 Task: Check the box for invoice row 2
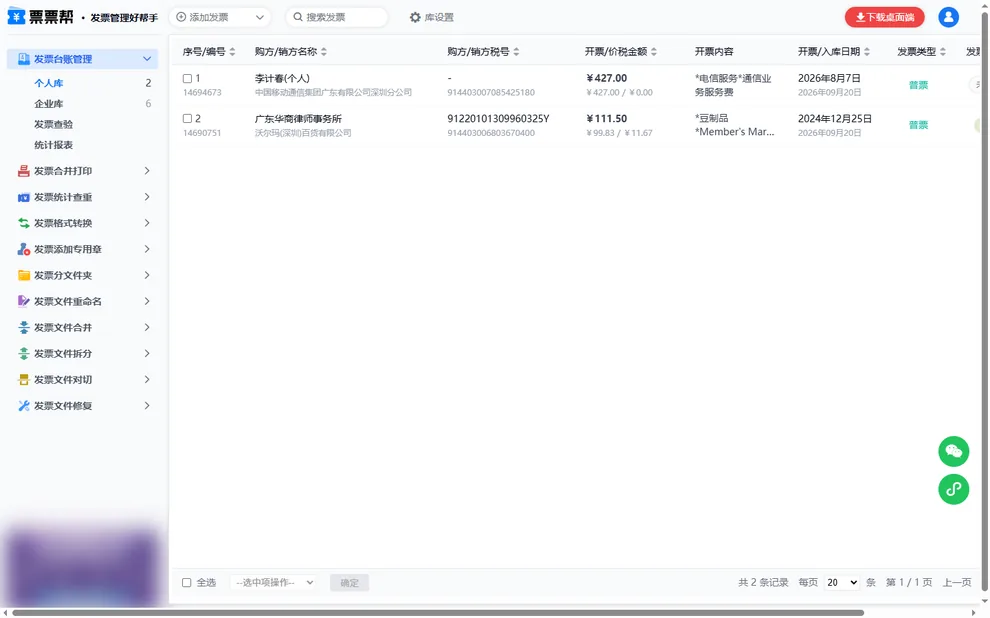tap(187, 119)
